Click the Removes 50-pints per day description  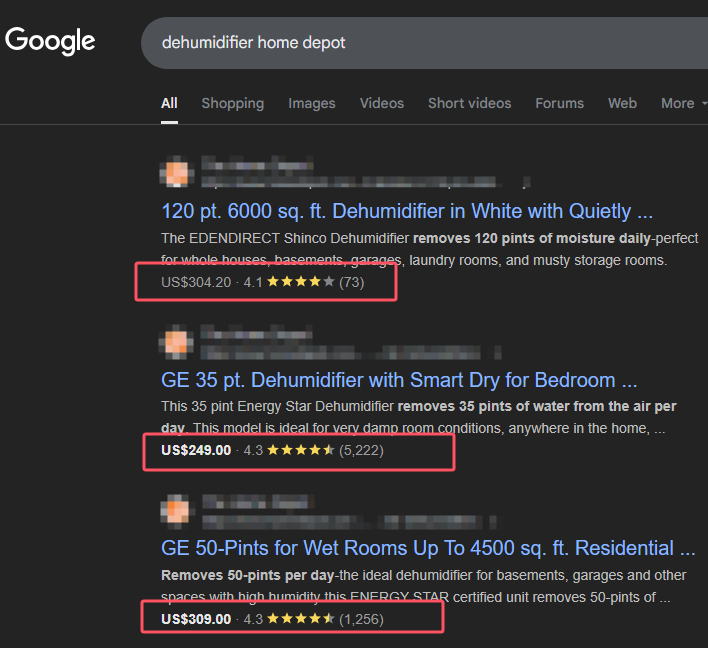[x=424, y=586]
